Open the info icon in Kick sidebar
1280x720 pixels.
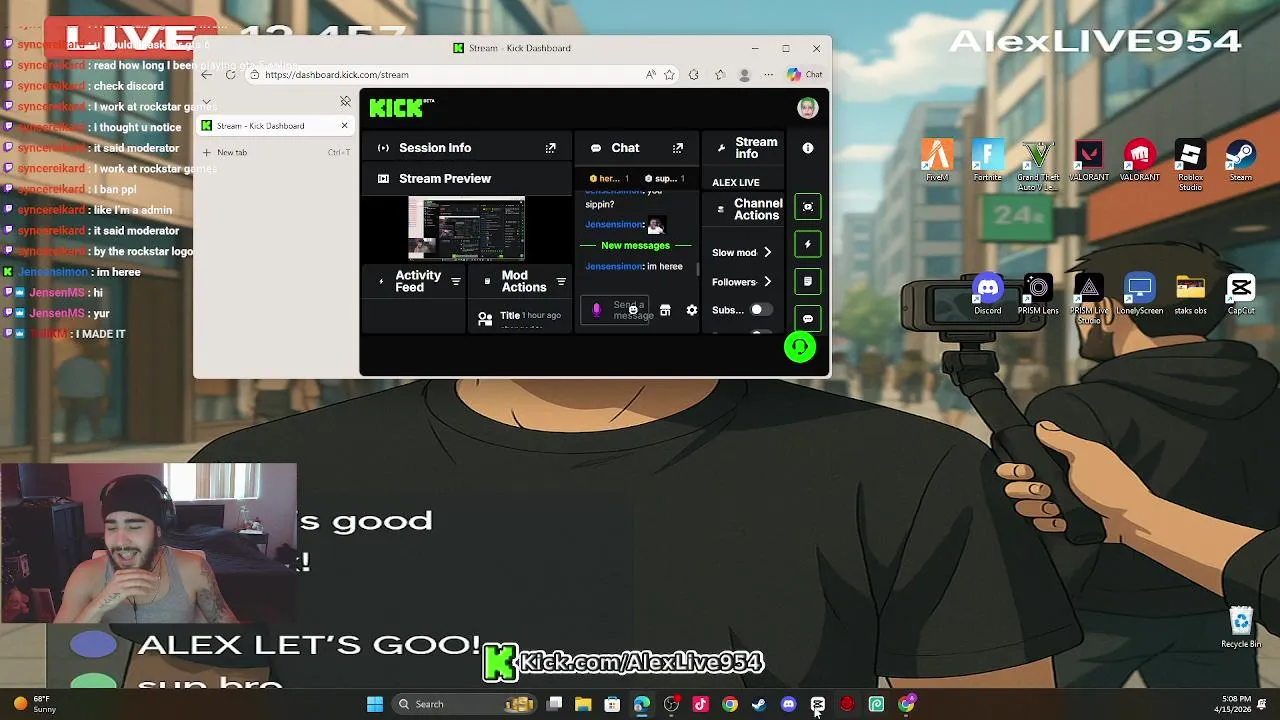[x=808, y=148]
